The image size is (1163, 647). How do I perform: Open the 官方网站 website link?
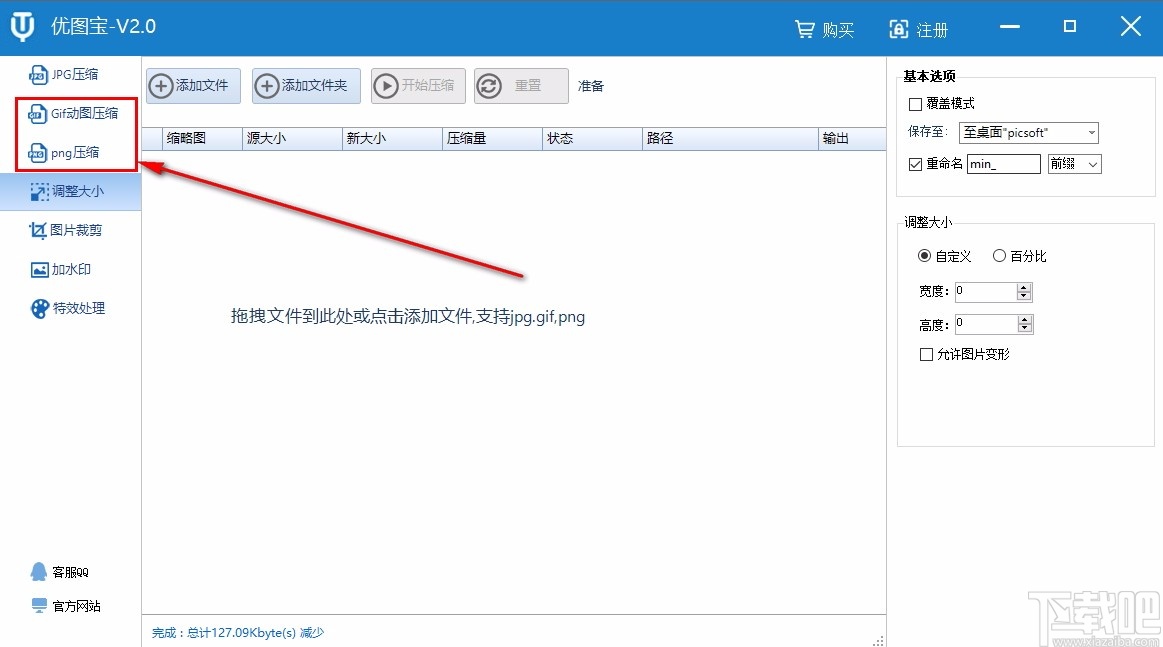click(x=70, y=605)
